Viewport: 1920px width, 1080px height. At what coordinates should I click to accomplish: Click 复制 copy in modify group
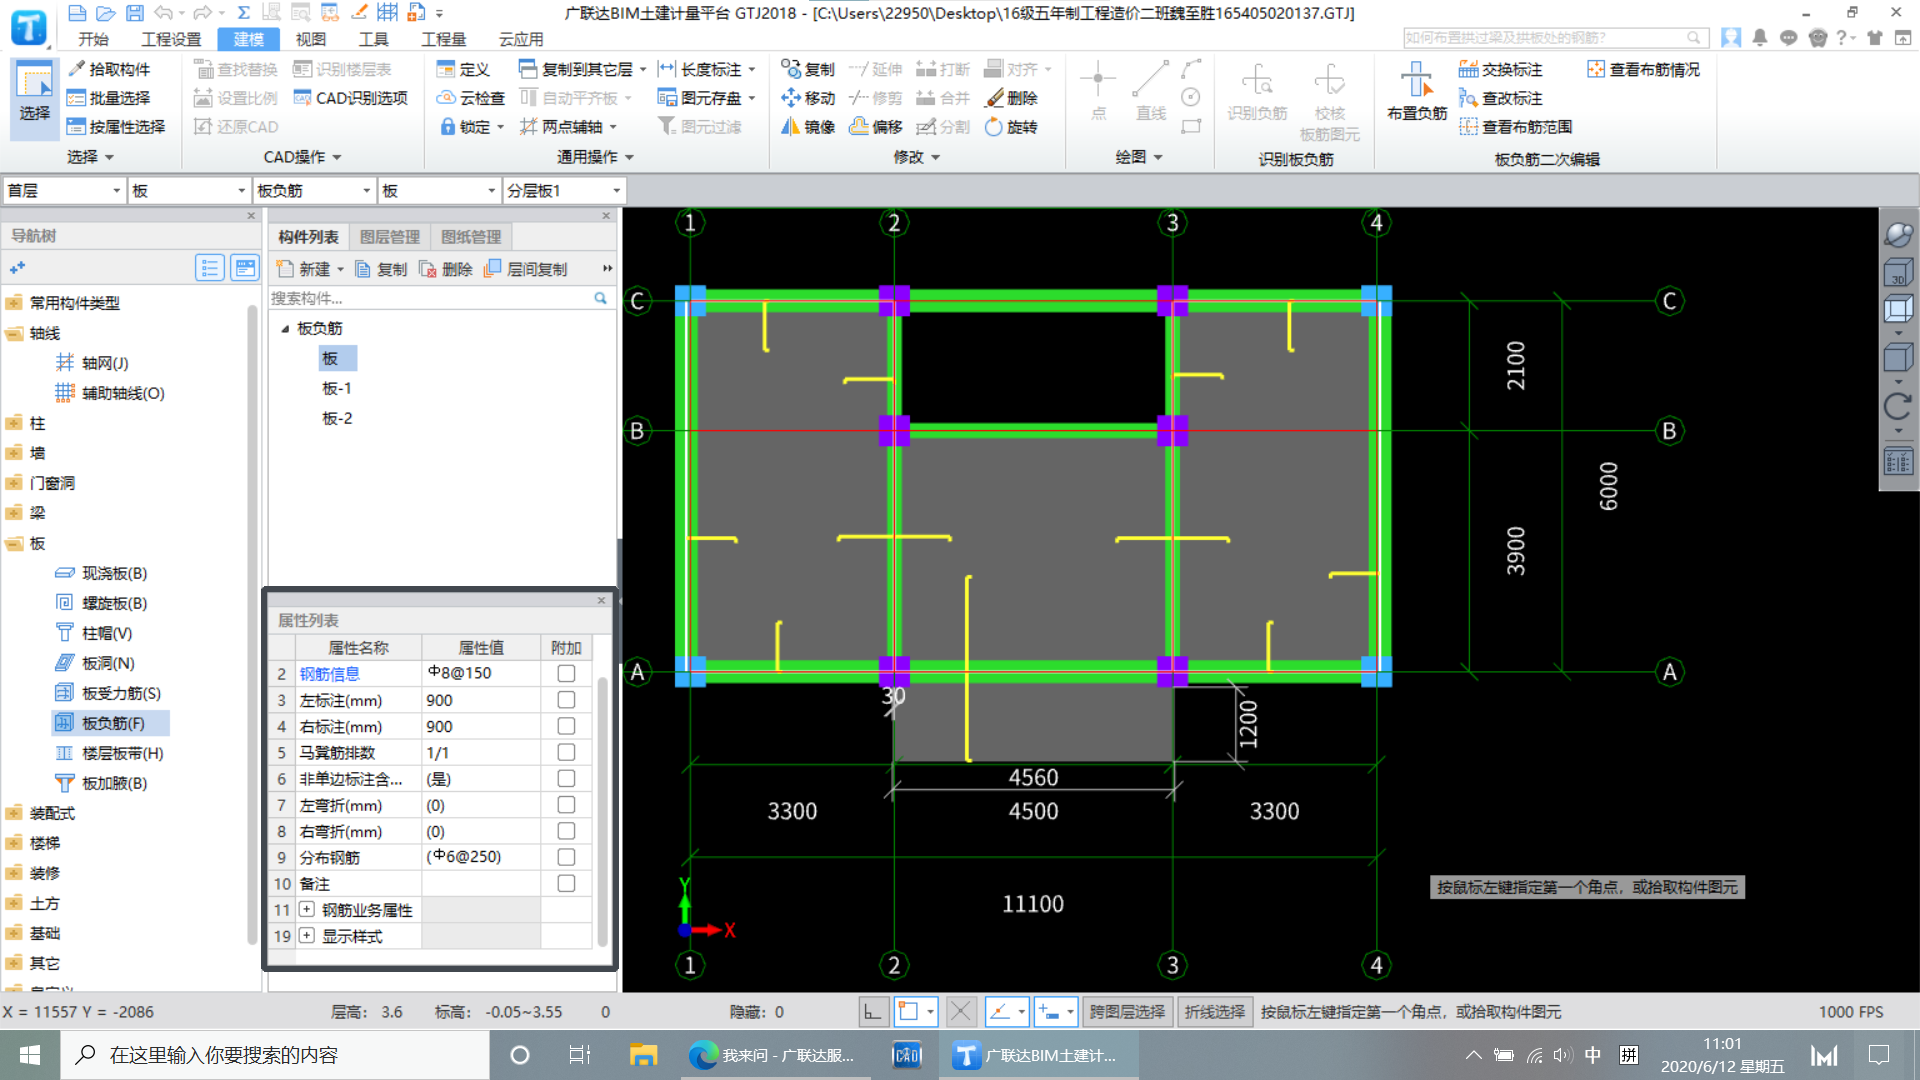[808, 69]
